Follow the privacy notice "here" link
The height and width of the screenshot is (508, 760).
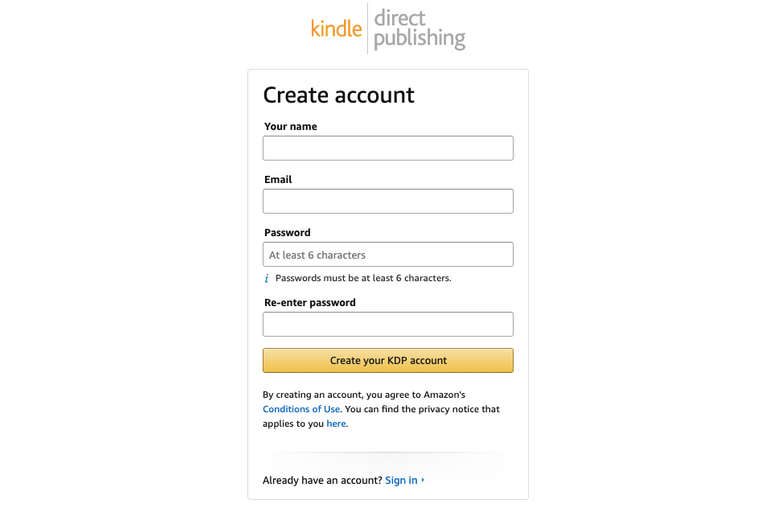tap(336, 424)
